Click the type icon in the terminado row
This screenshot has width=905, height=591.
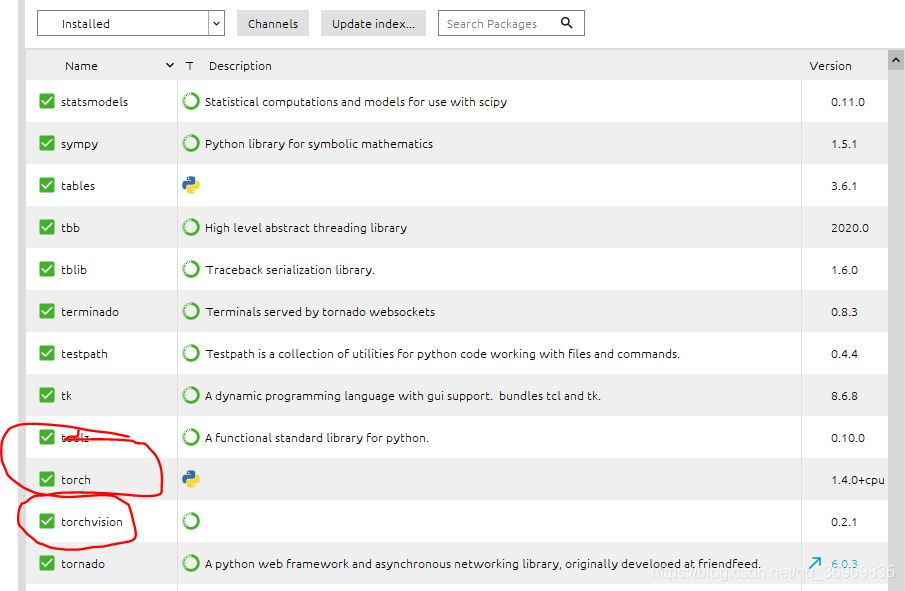pyautogui.click(x=190, y=312)
